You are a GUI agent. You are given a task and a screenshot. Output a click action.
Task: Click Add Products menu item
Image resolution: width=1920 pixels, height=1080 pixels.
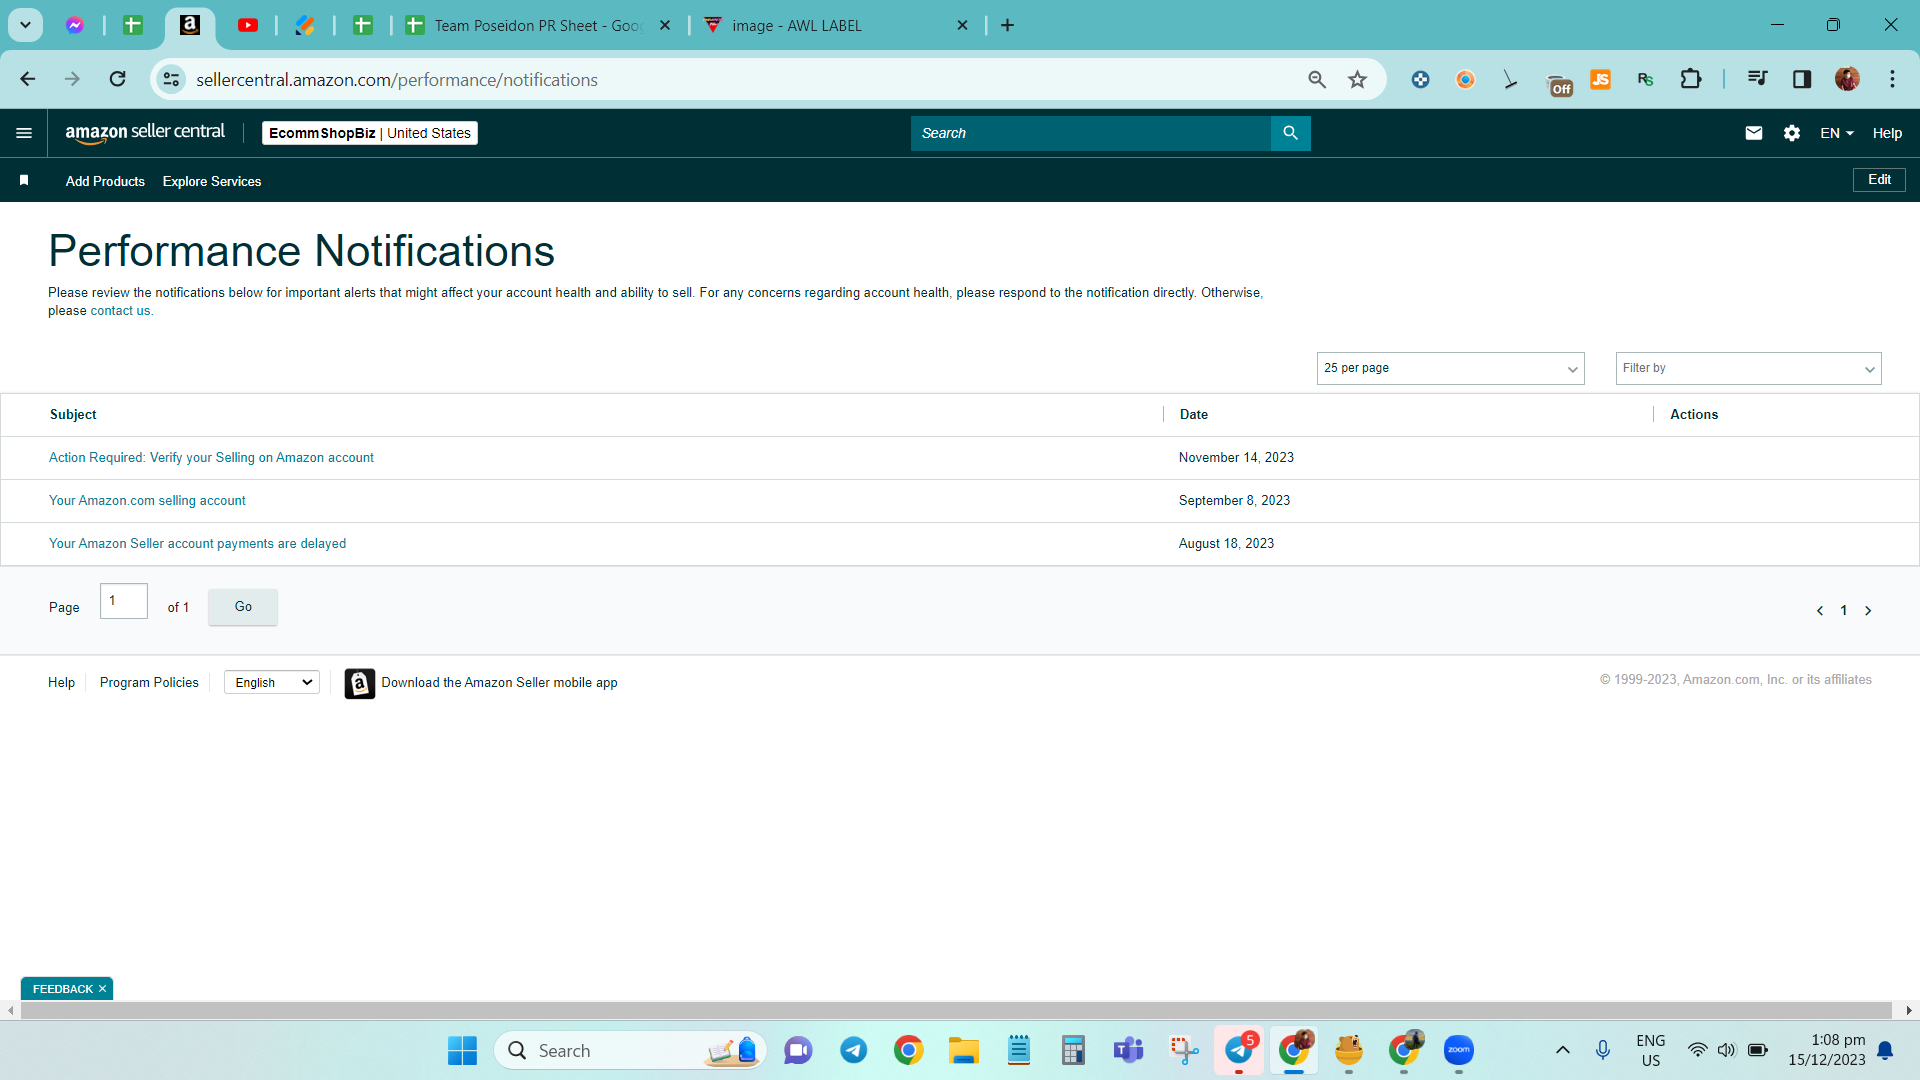(105, 181)
